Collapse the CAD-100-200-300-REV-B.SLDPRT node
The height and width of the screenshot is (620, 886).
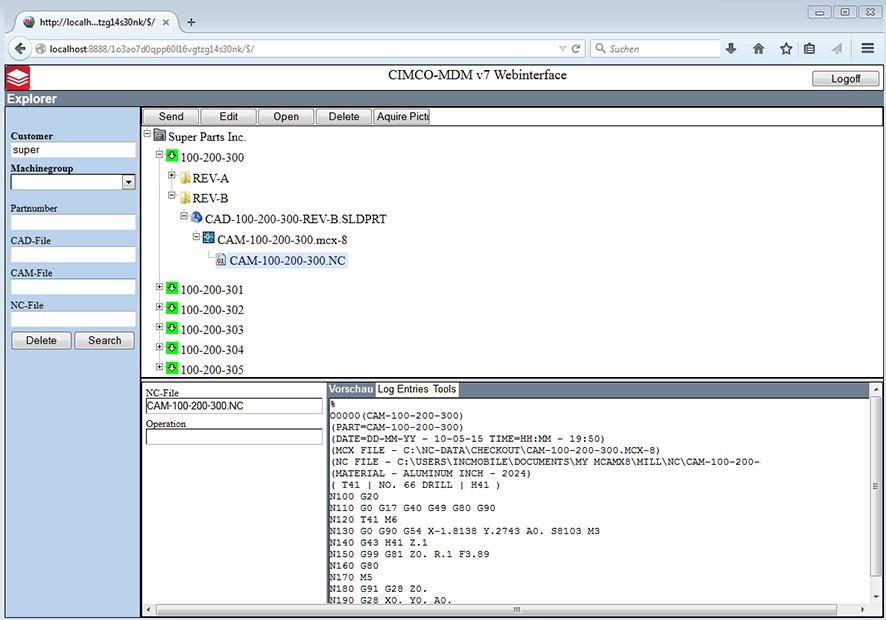184,216
